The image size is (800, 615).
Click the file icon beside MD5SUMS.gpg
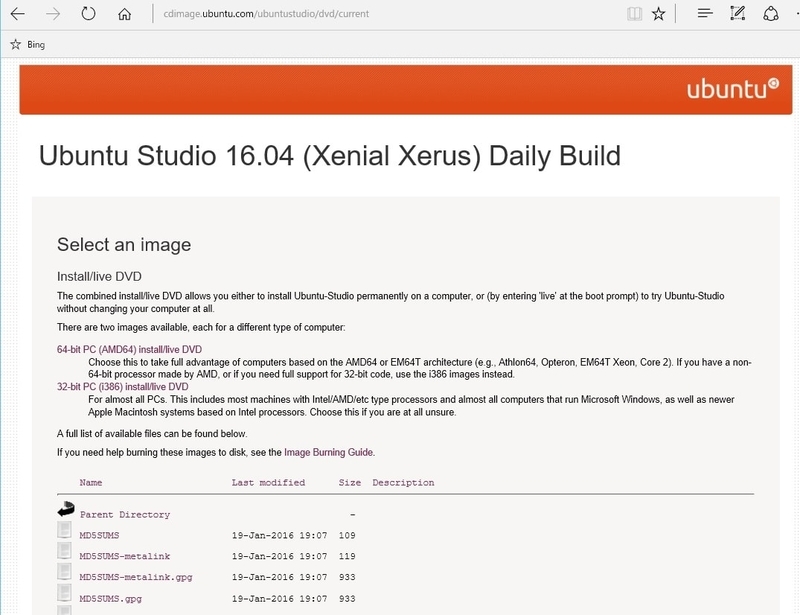[64, 593]
